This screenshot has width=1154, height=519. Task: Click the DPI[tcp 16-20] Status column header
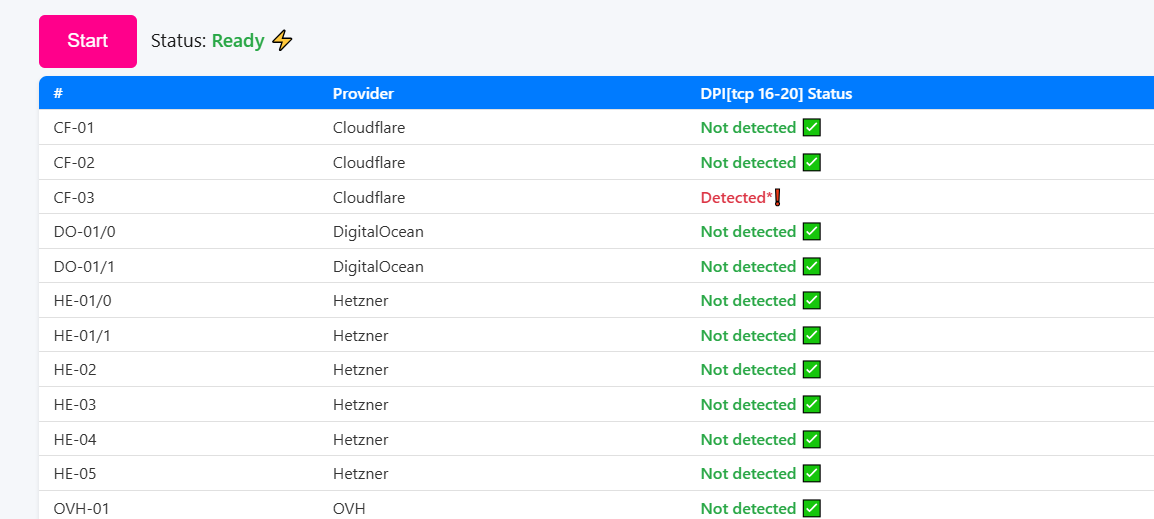[776, 93]
